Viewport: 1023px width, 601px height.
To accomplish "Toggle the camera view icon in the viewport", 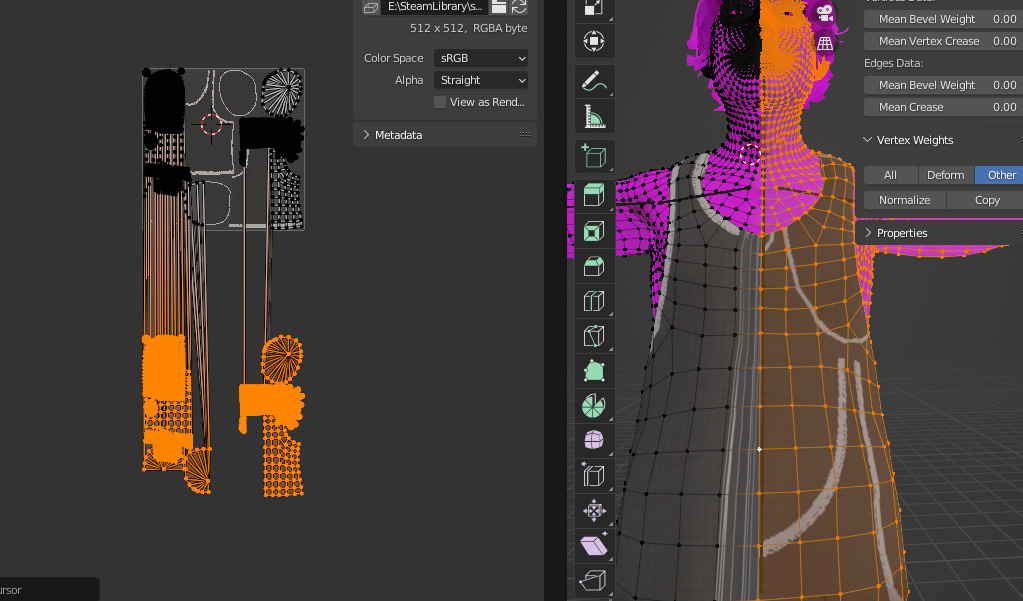I will [825, 13].
